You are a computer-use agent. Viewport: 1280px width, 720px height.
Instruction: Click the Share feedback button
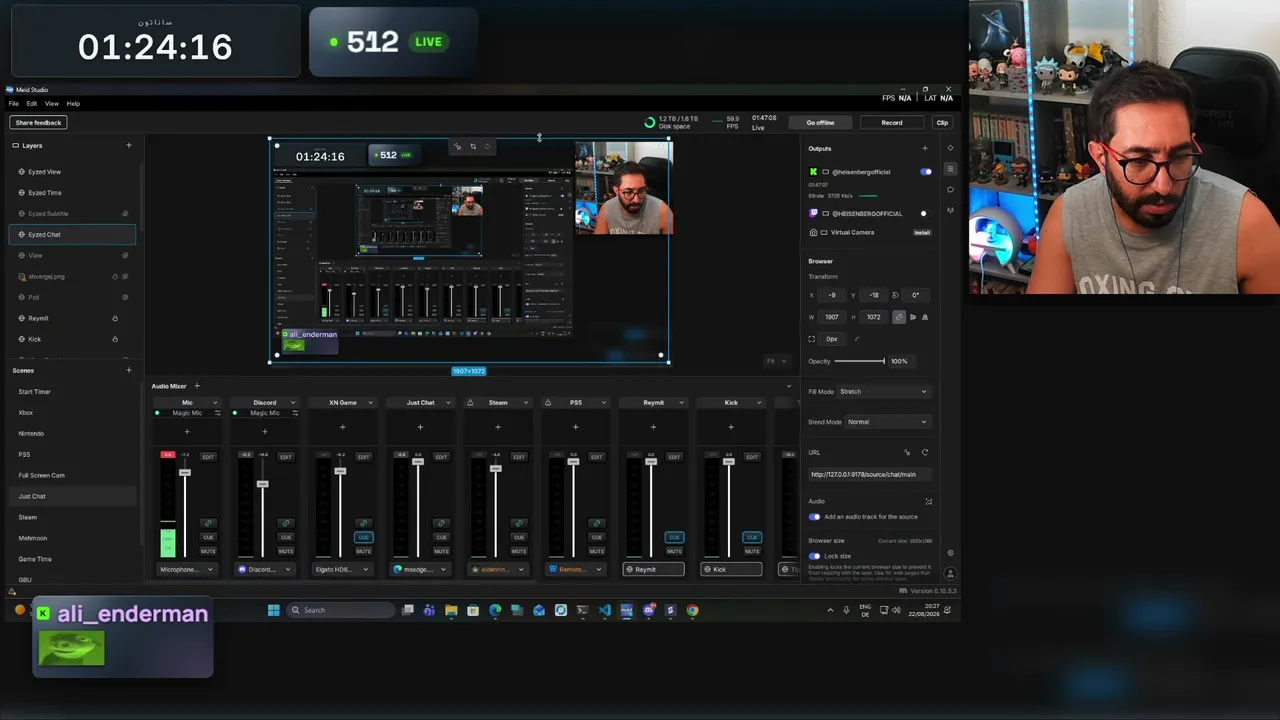39,122
